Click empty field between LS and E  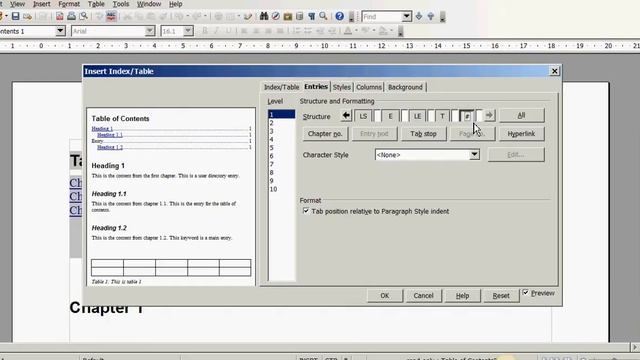pyautogui.click(x=377, y=116)
